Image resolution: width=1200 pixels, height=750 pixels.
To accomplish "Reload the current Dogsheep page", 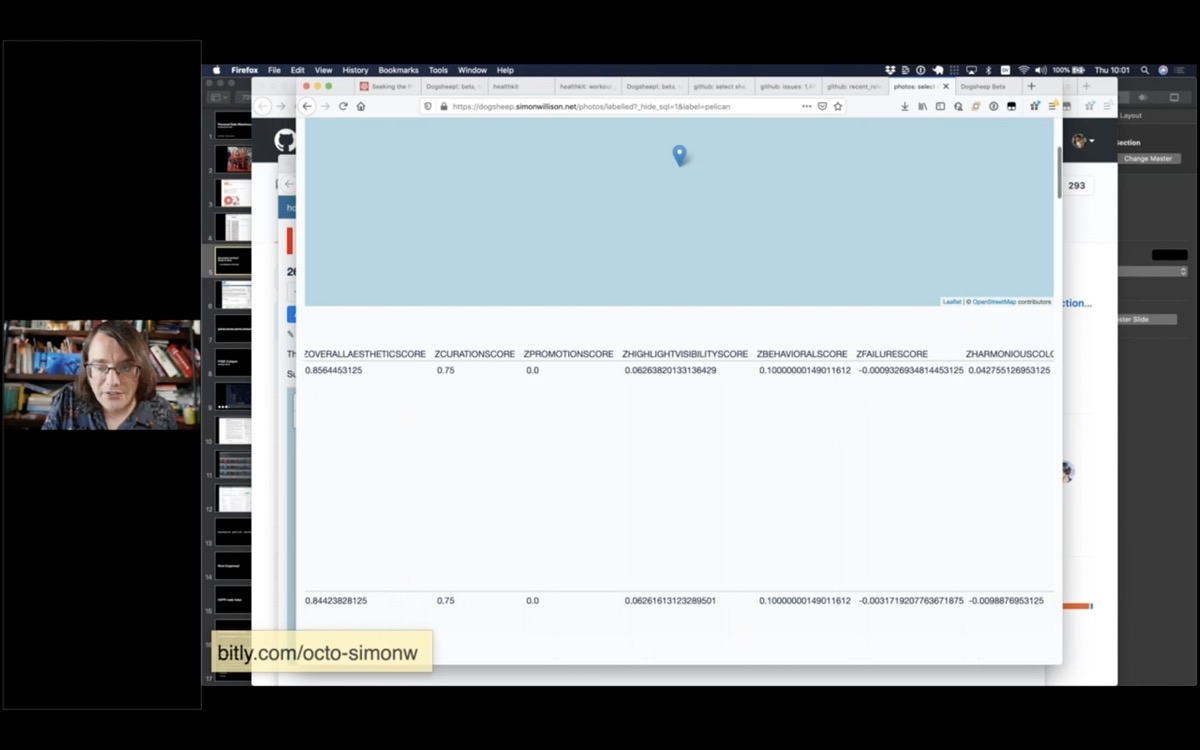I will (343, 106).
